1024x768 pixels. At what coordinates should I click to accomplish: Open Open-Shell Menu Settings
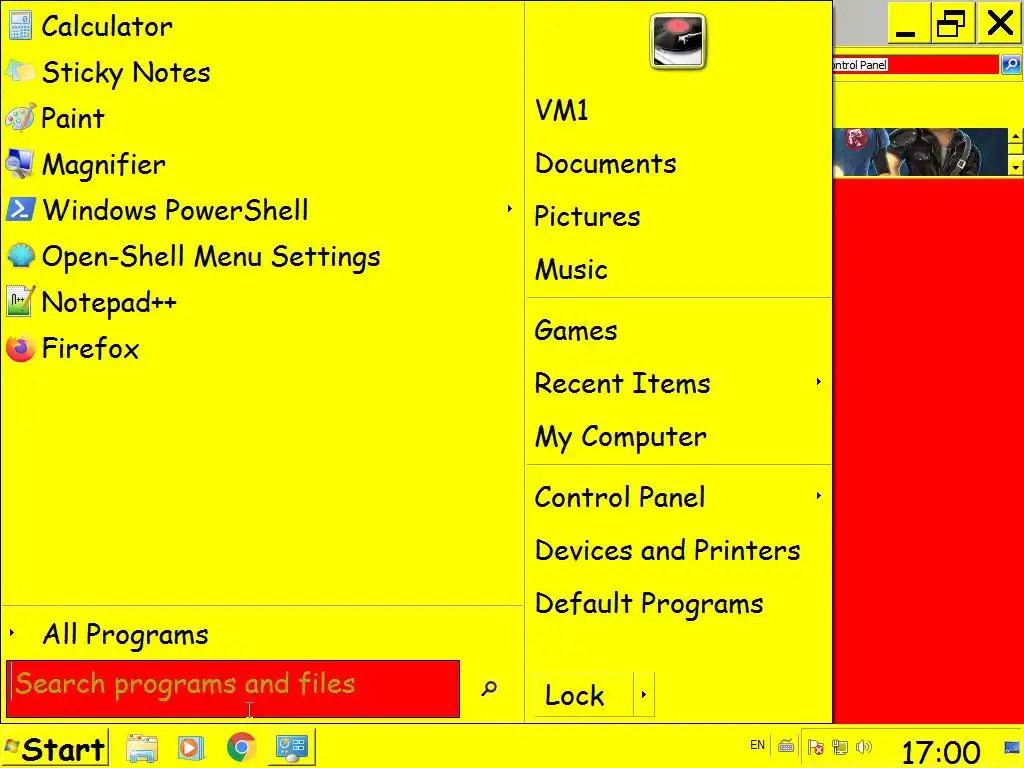click(x=261, y=257)
